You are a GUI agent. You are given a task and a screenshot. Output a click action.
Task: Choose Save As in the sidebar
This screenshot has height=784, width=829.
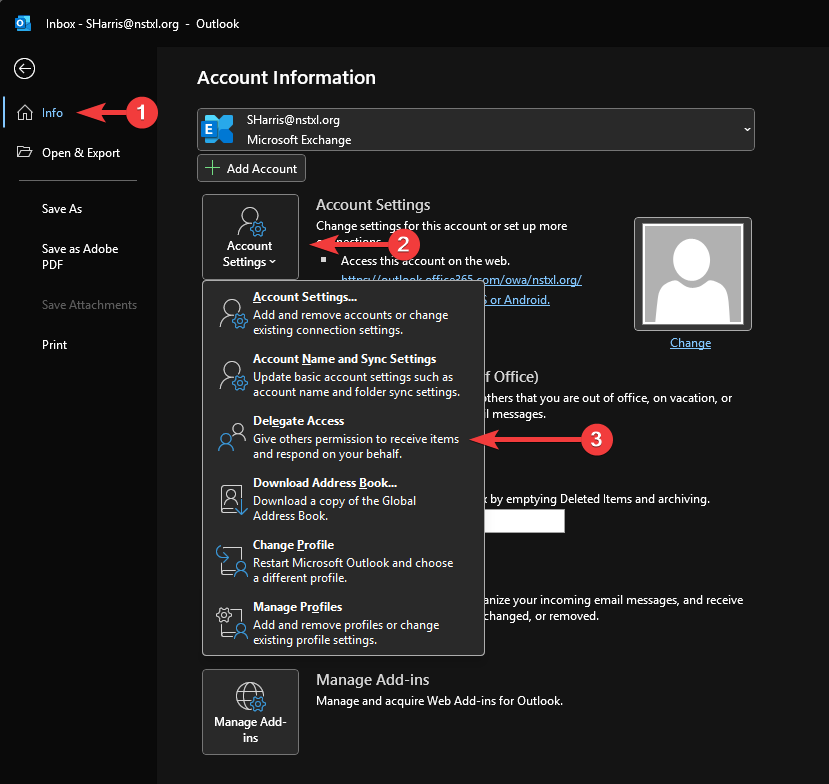62,209
